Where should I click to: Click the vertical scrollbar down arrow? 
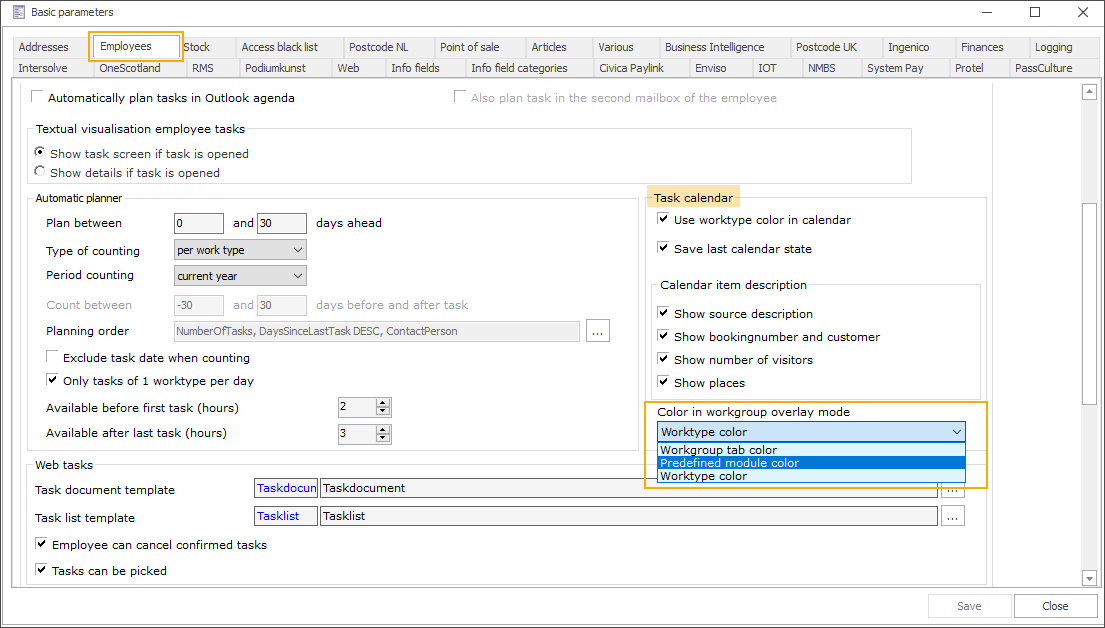coord(1089,579)
